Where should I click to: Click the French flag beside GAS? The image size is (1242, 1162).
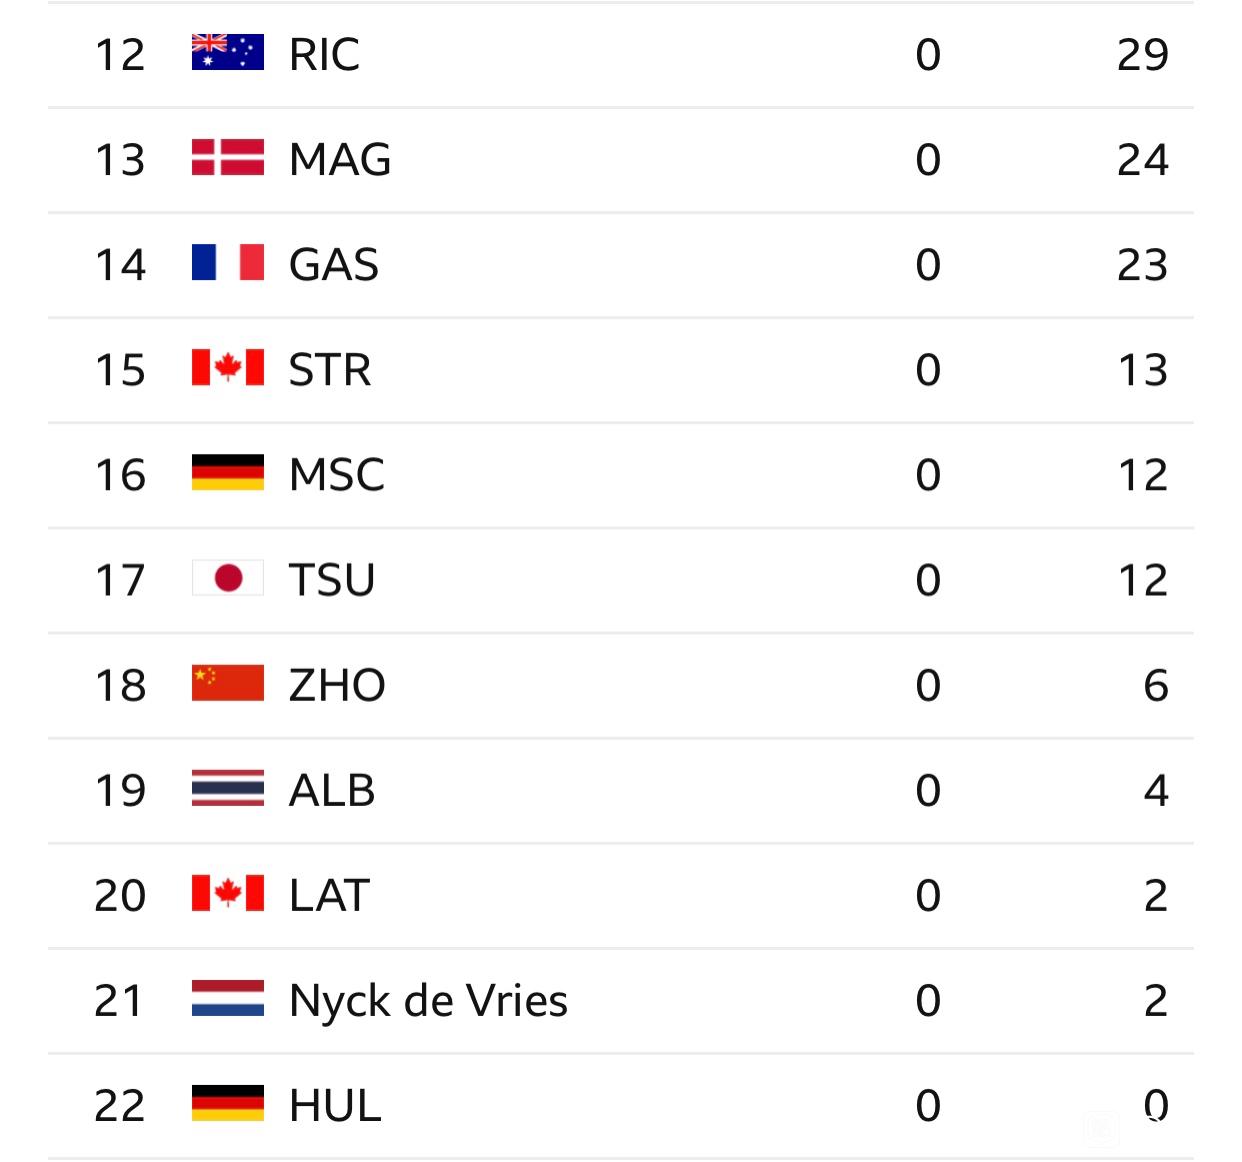point(228,262)
